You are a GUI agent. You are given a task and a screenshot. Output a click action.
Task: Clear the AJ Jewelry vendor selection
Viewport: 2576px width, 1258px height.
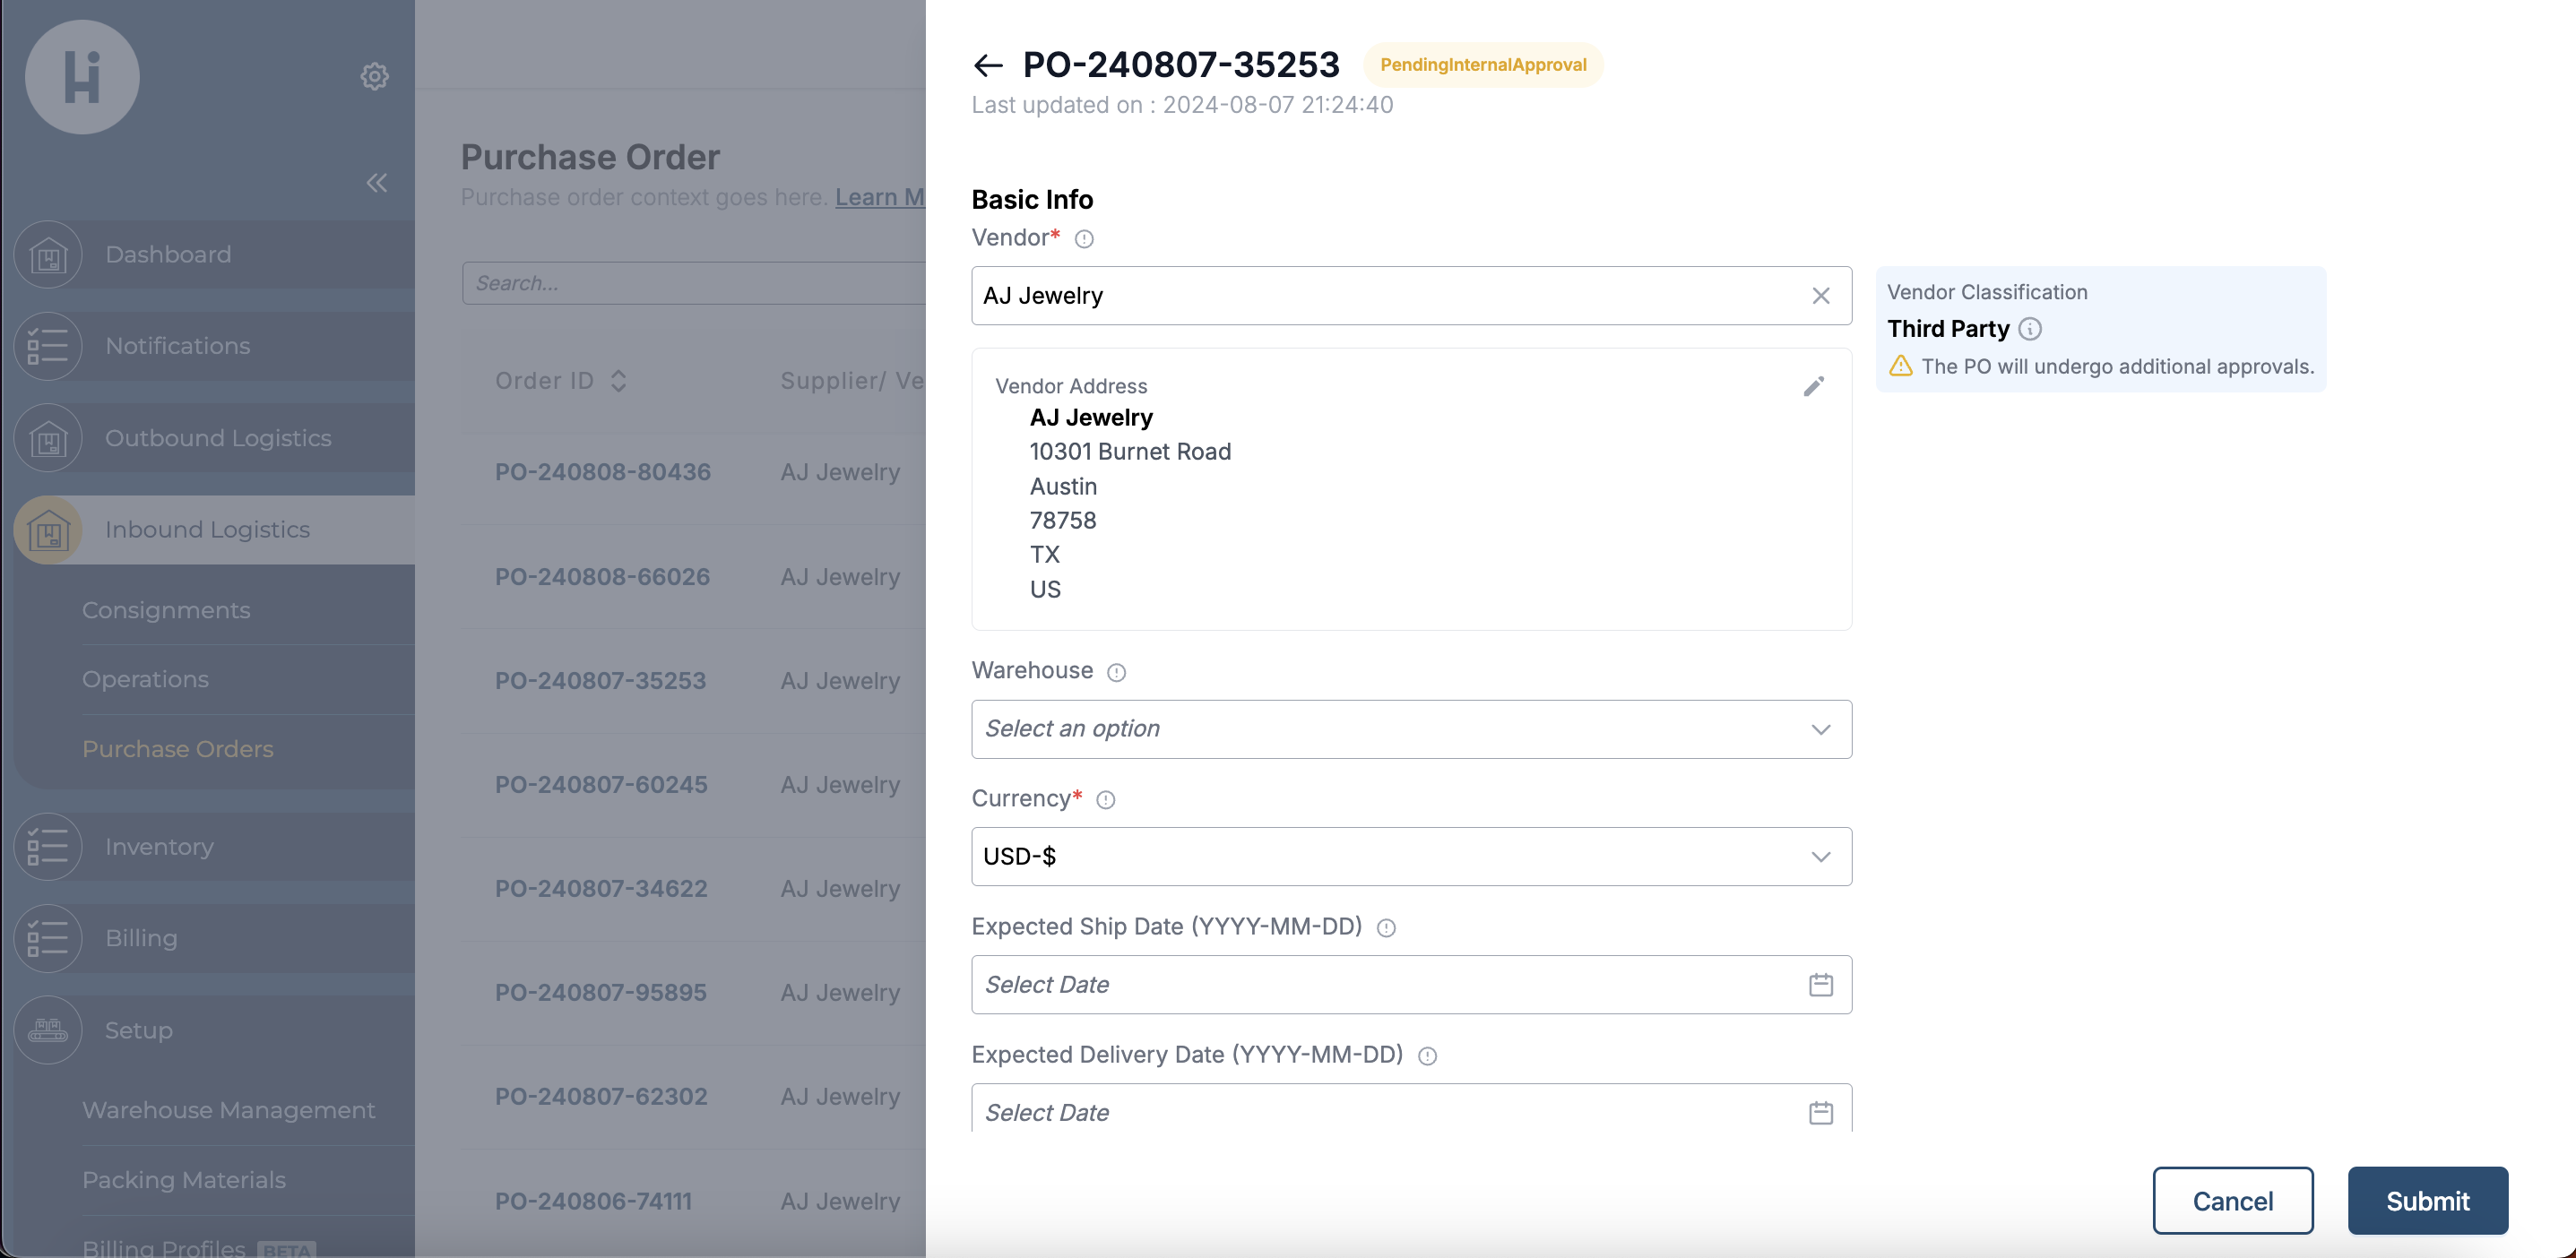click(x=1820, y=296)
